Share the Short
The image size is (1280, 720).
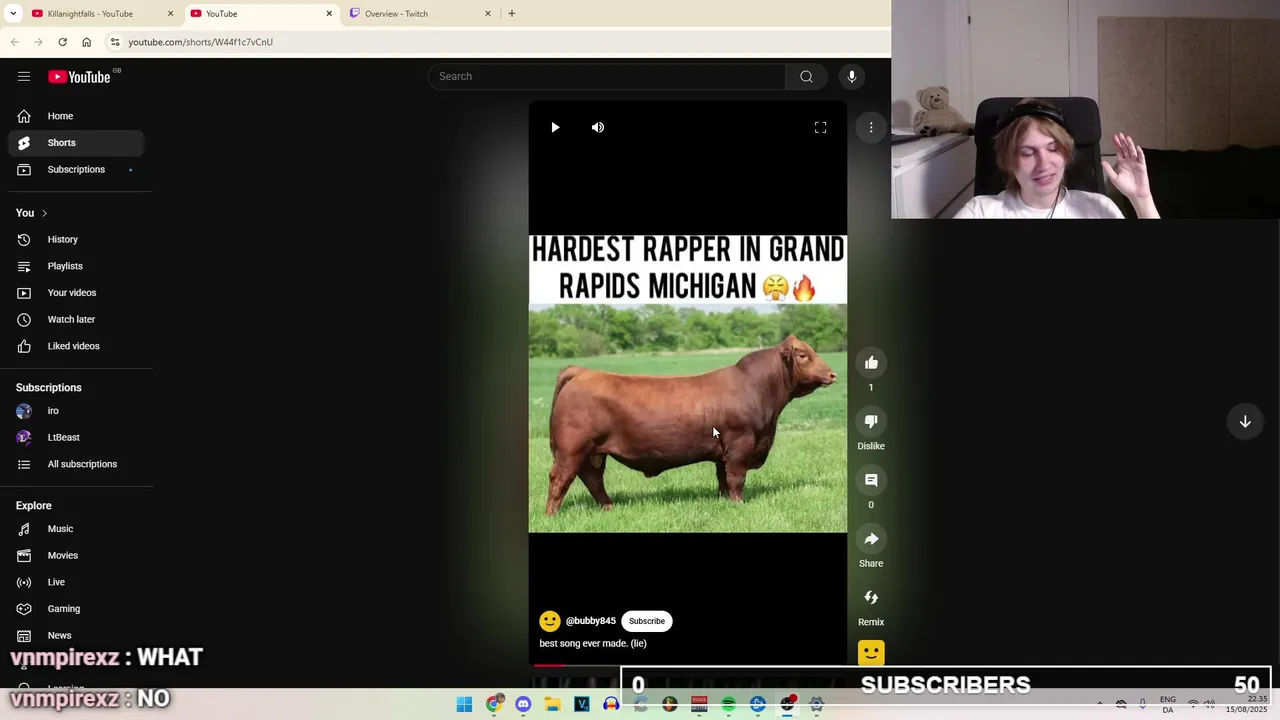tap(871, 539)
